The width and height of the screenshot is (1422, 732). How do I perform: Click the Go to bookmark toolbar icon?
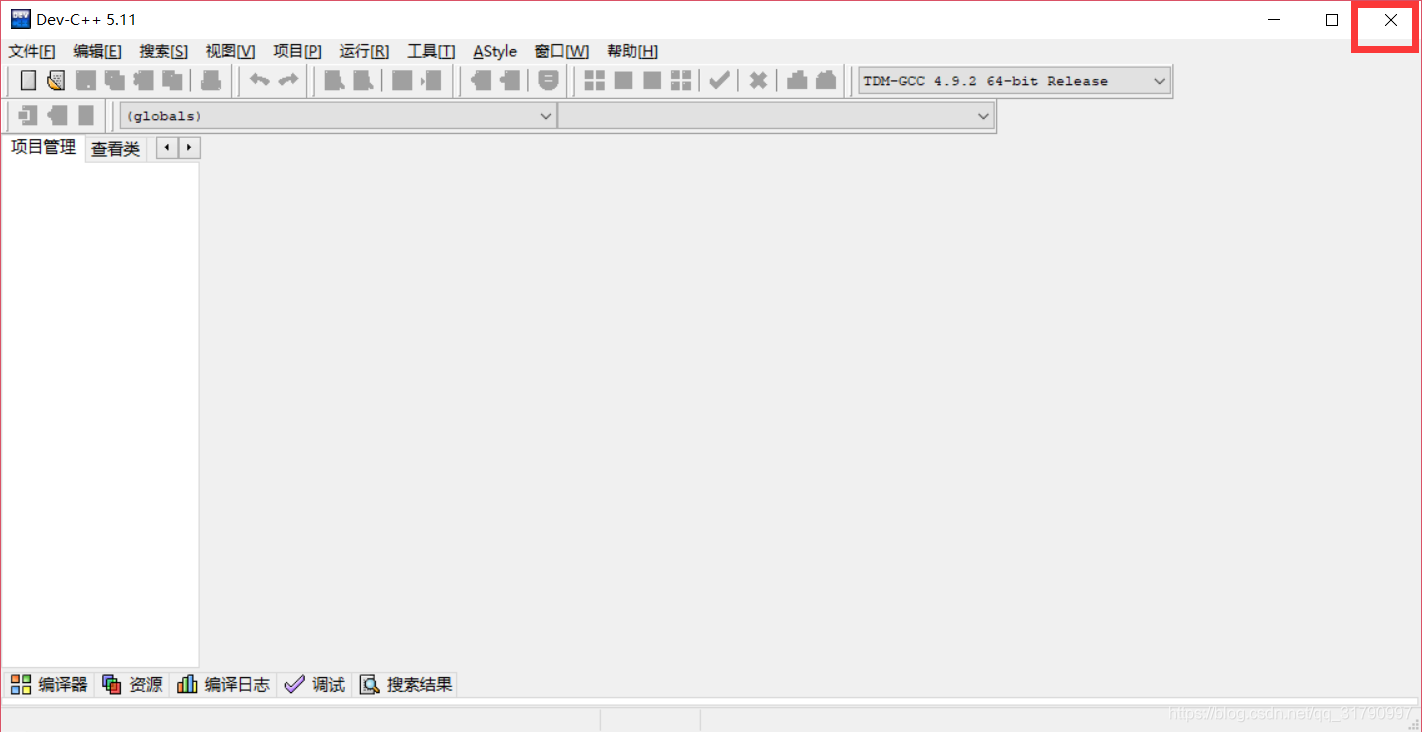86,116
